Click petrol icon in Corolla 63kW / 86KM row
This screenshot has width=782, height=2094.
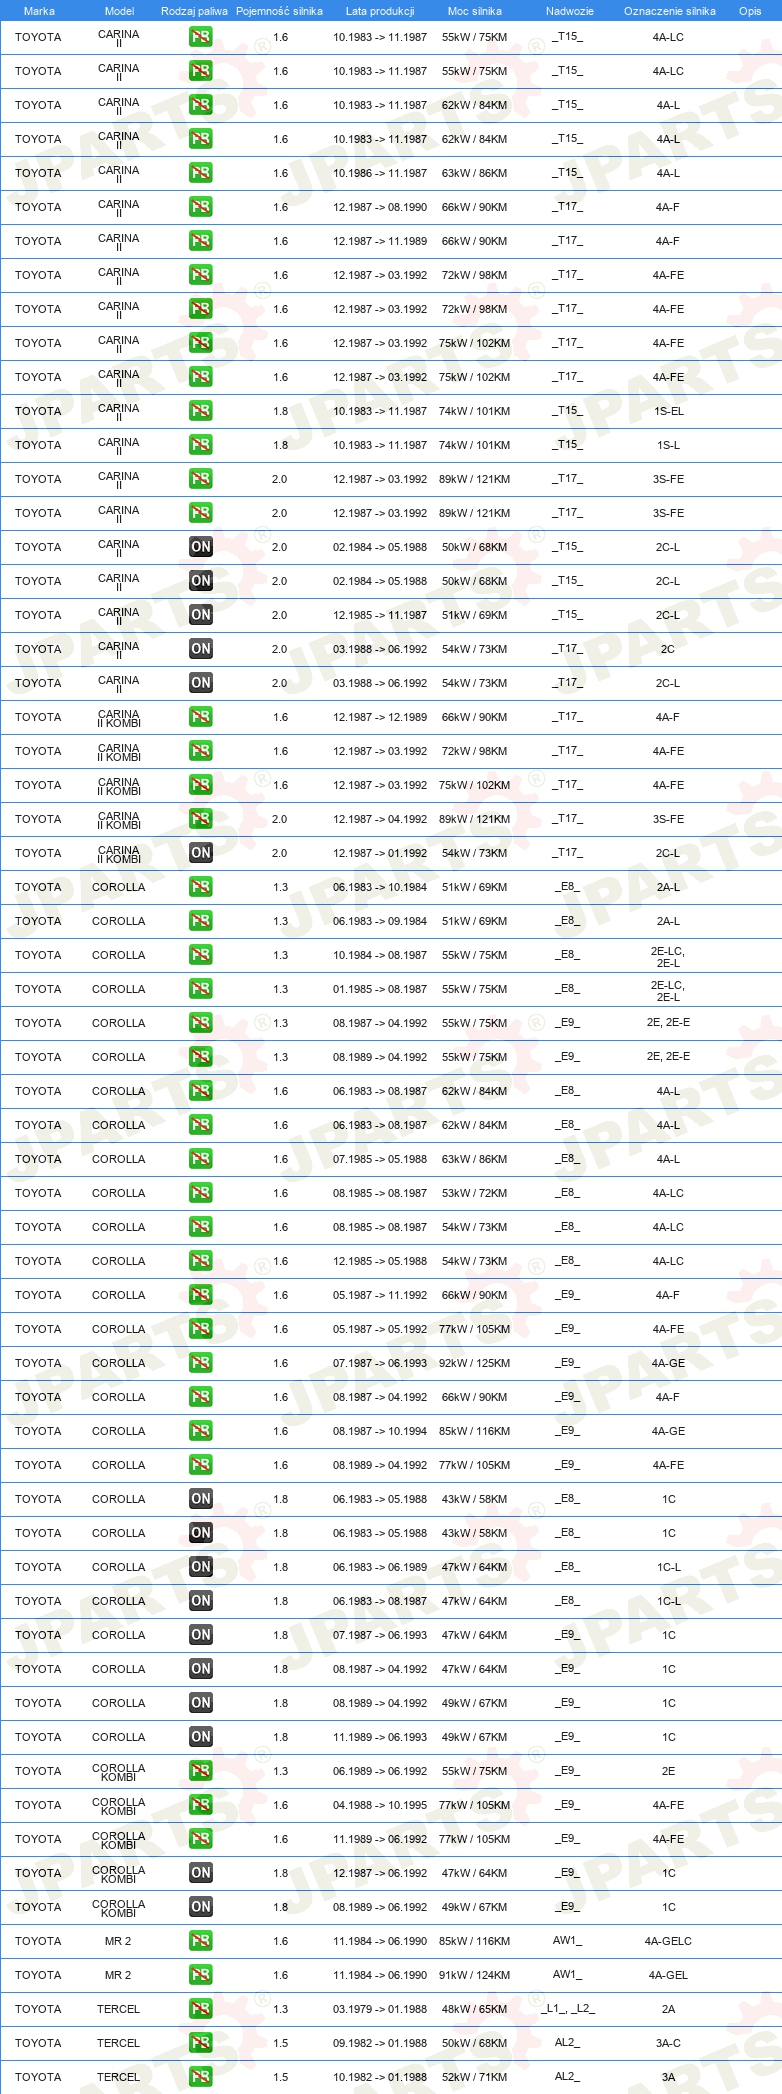pyautogui.click(x=200, y=1159)
